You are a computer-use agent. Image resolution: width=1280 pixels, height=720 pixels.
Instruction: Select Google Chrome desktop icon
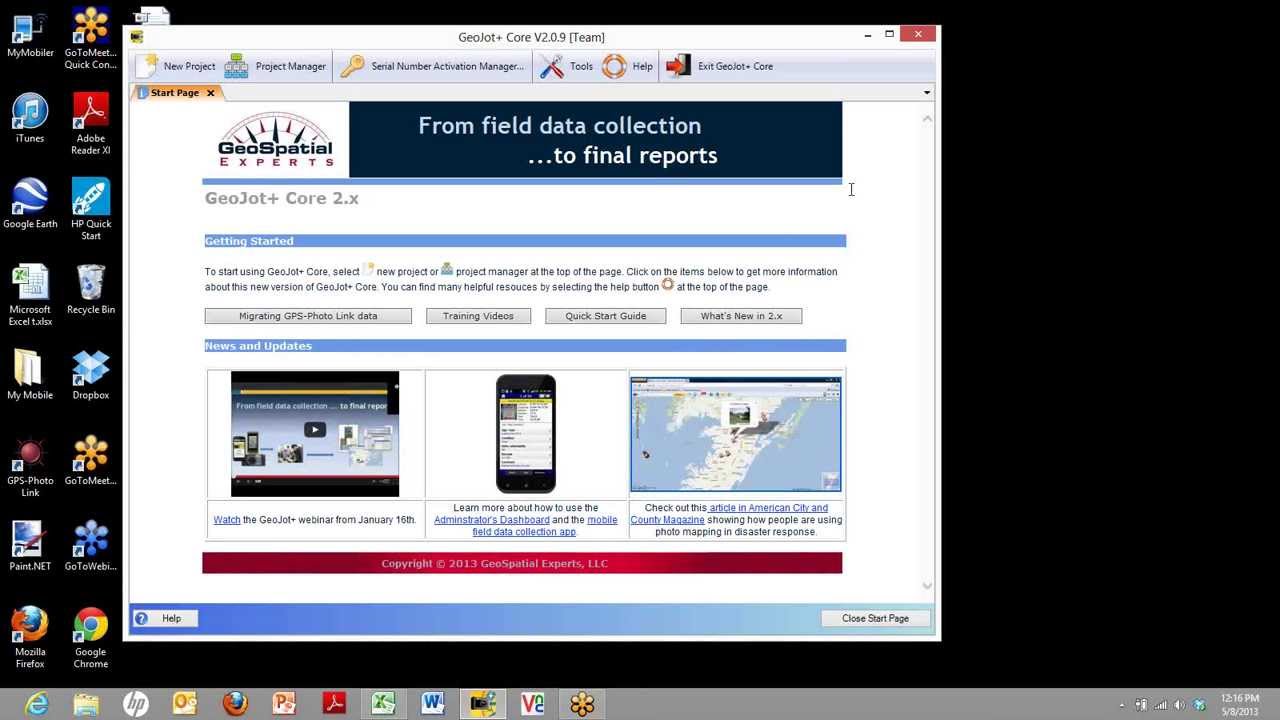[90, 638]
